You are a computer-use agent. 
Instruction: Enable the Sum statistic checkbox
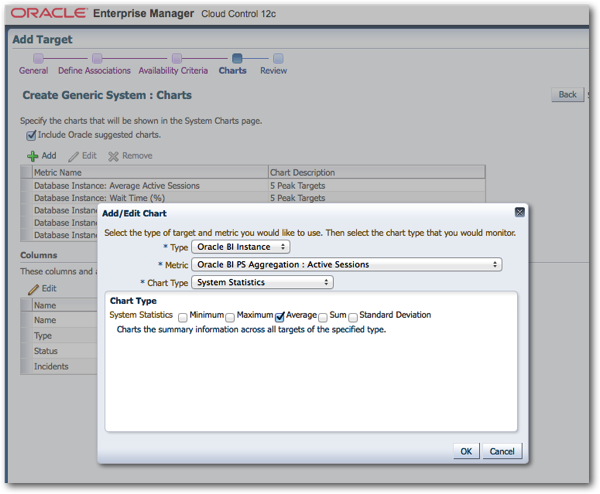click(323, 317)
